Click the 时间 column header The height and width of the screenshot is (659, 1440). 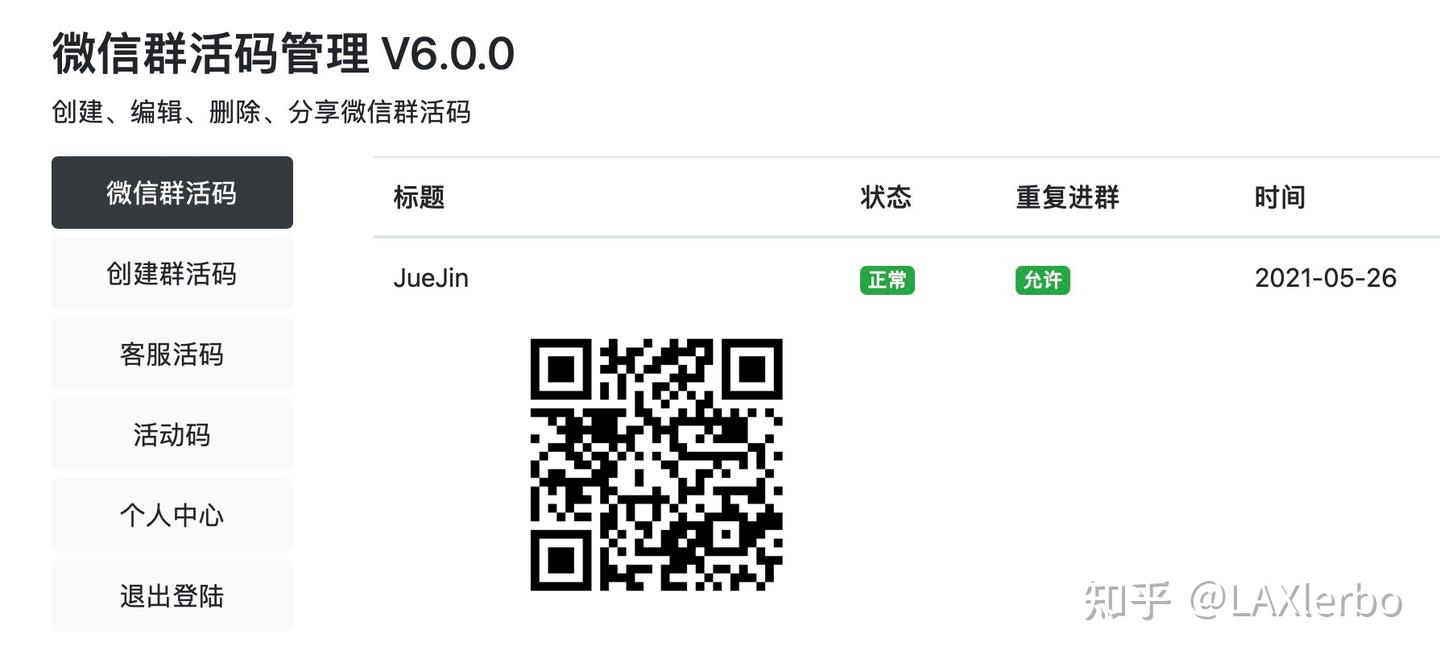(x=1280, y=197)
